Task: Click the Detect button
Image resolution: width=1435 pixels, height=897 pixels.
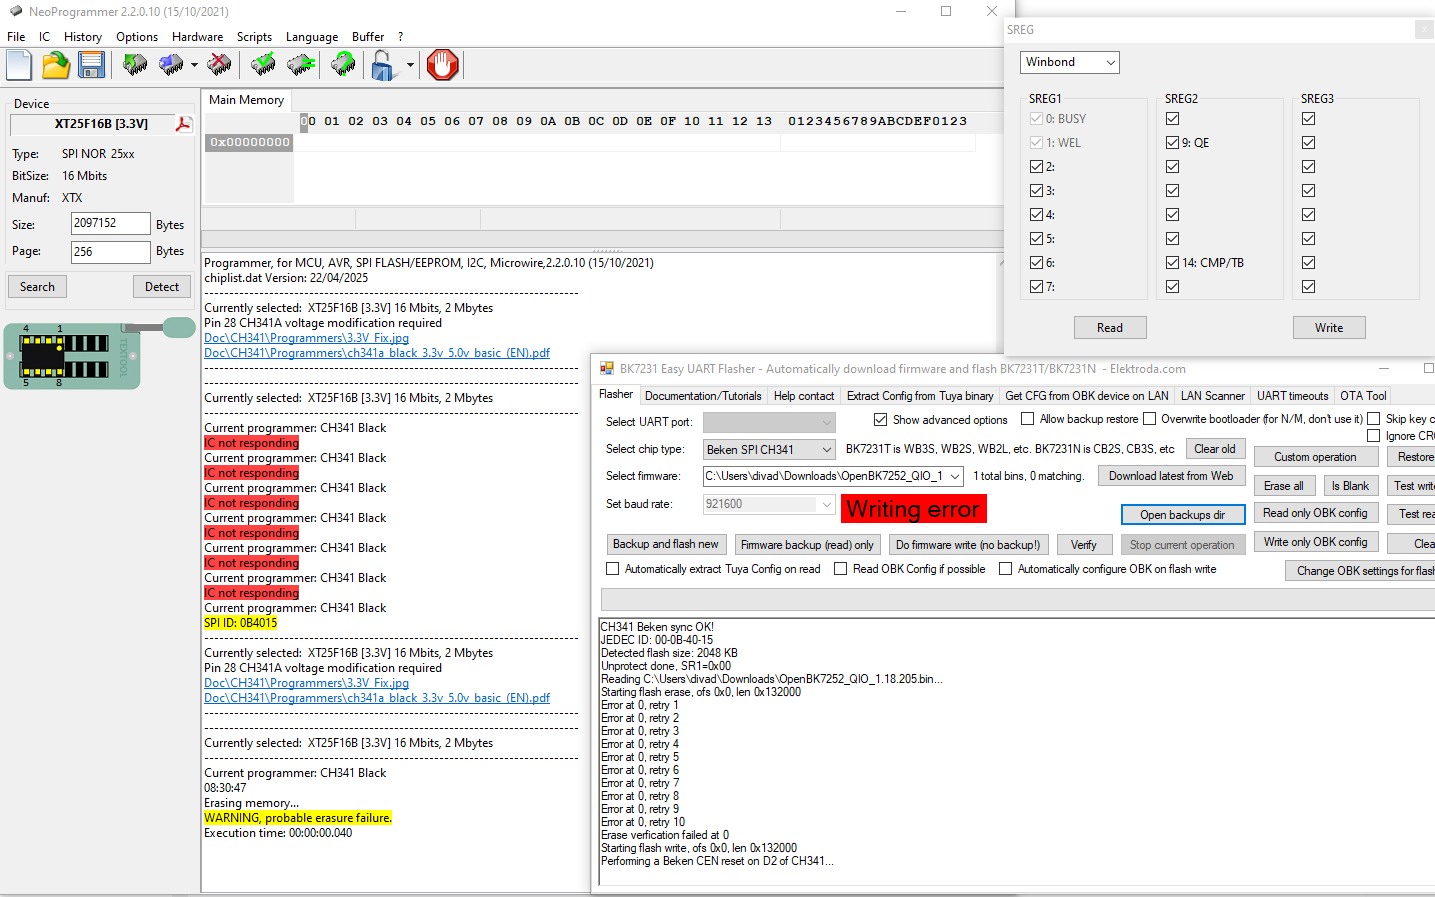Action: coord(162,287)
